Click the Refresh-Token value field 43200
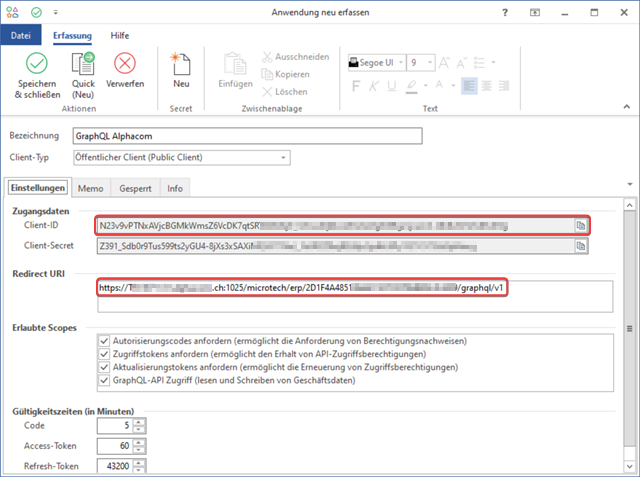 coord(116,466)
